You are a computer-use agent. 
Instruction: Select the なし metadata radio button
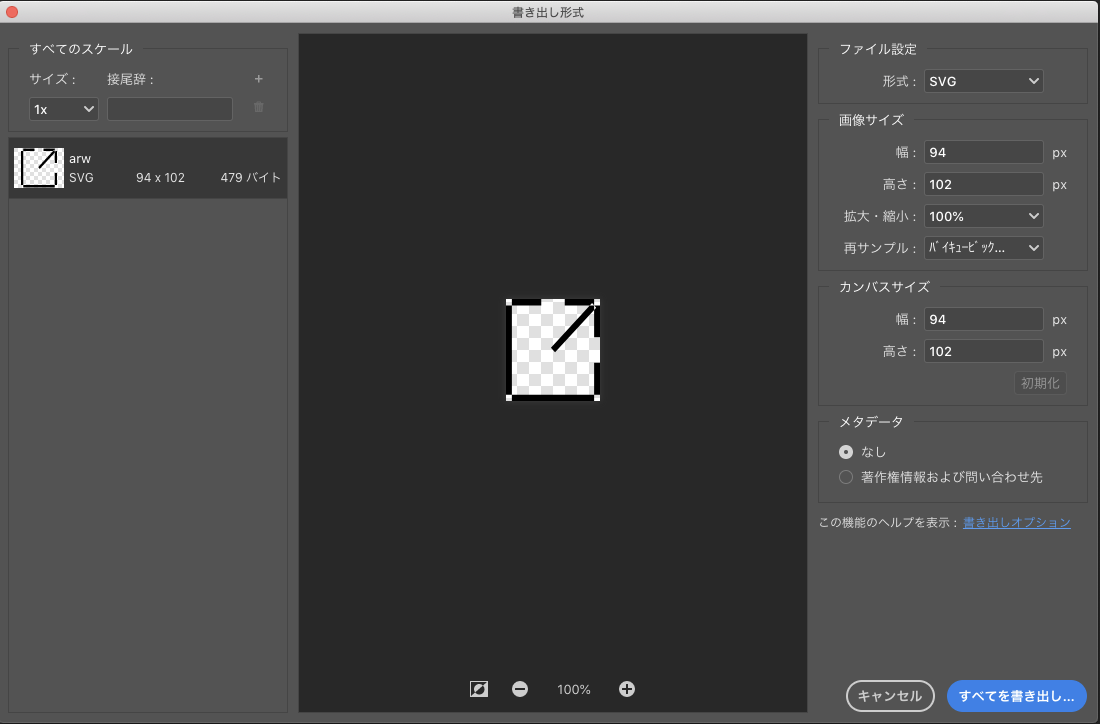pyautogui.click(x=845, y=451)
